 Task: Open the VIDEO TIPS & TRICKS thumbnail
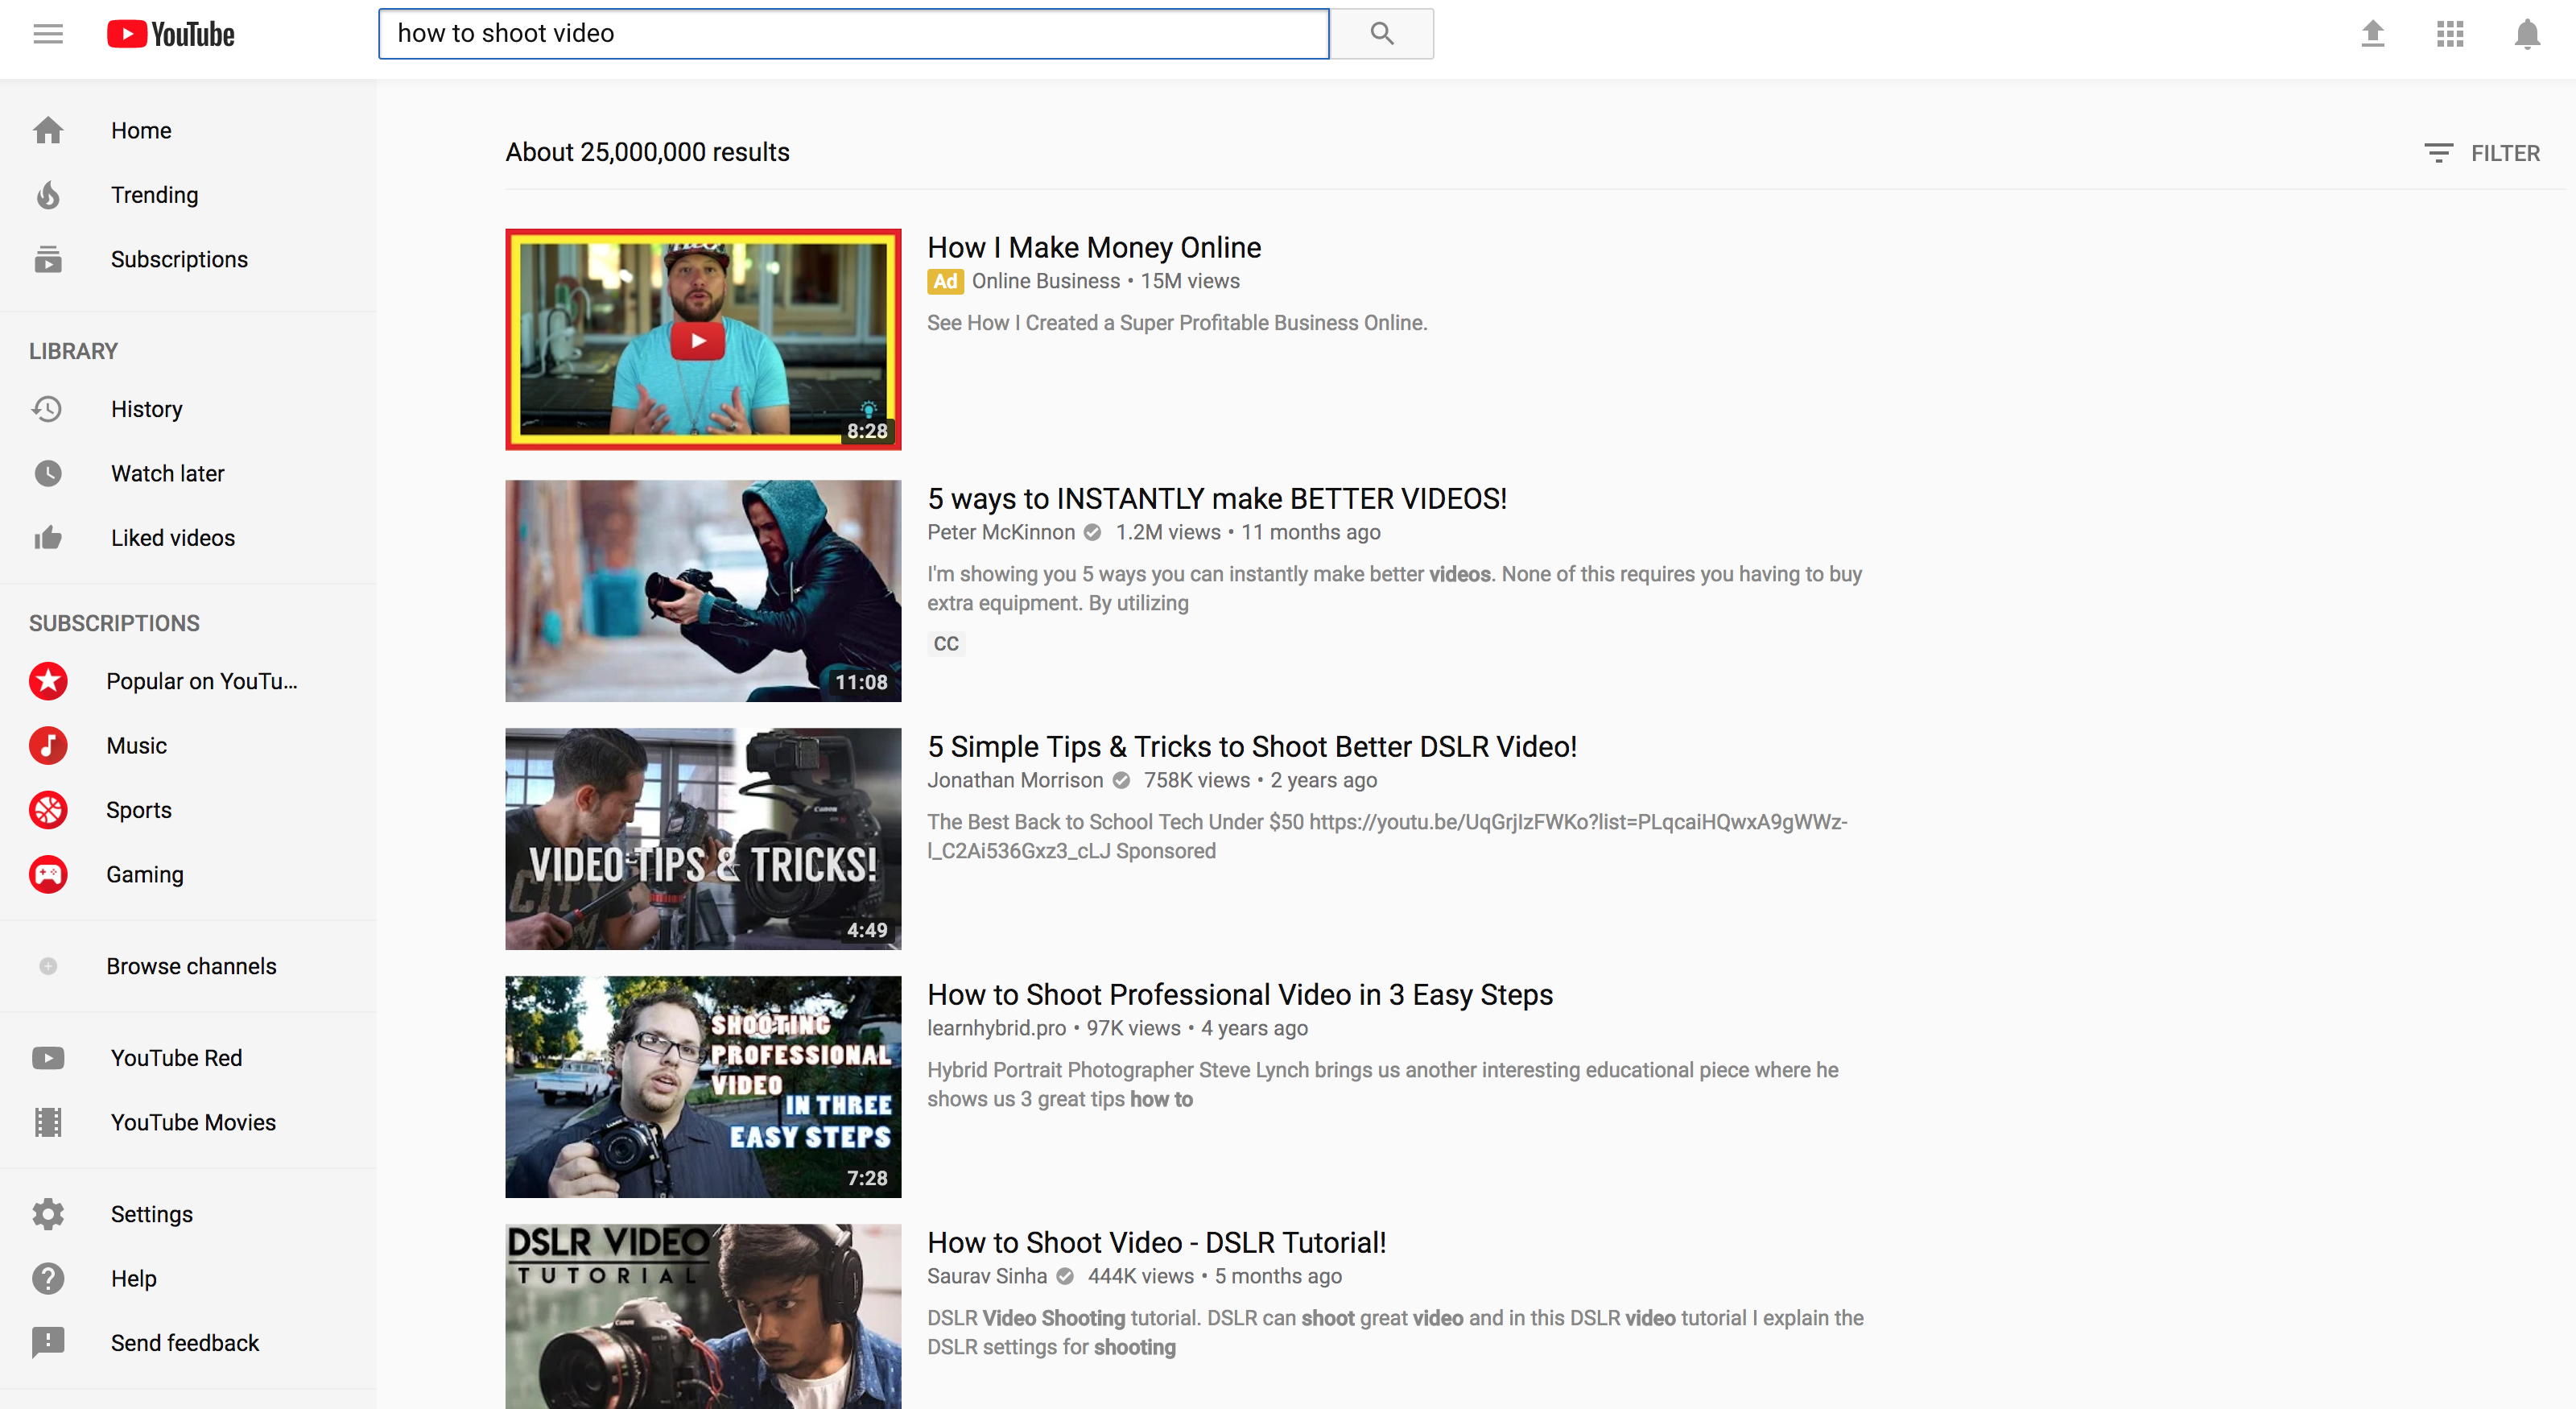(703, 839)
